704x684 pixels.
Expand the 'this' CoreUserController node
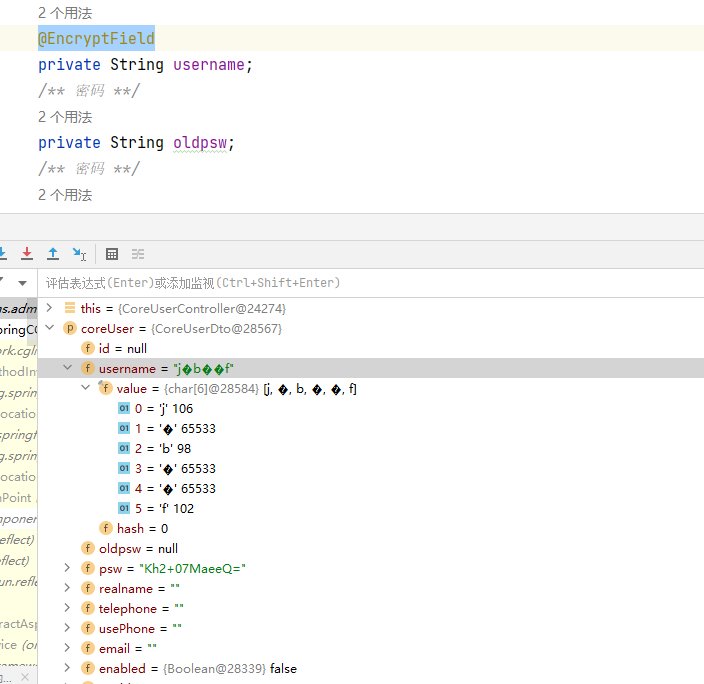[x=50, y=308]
